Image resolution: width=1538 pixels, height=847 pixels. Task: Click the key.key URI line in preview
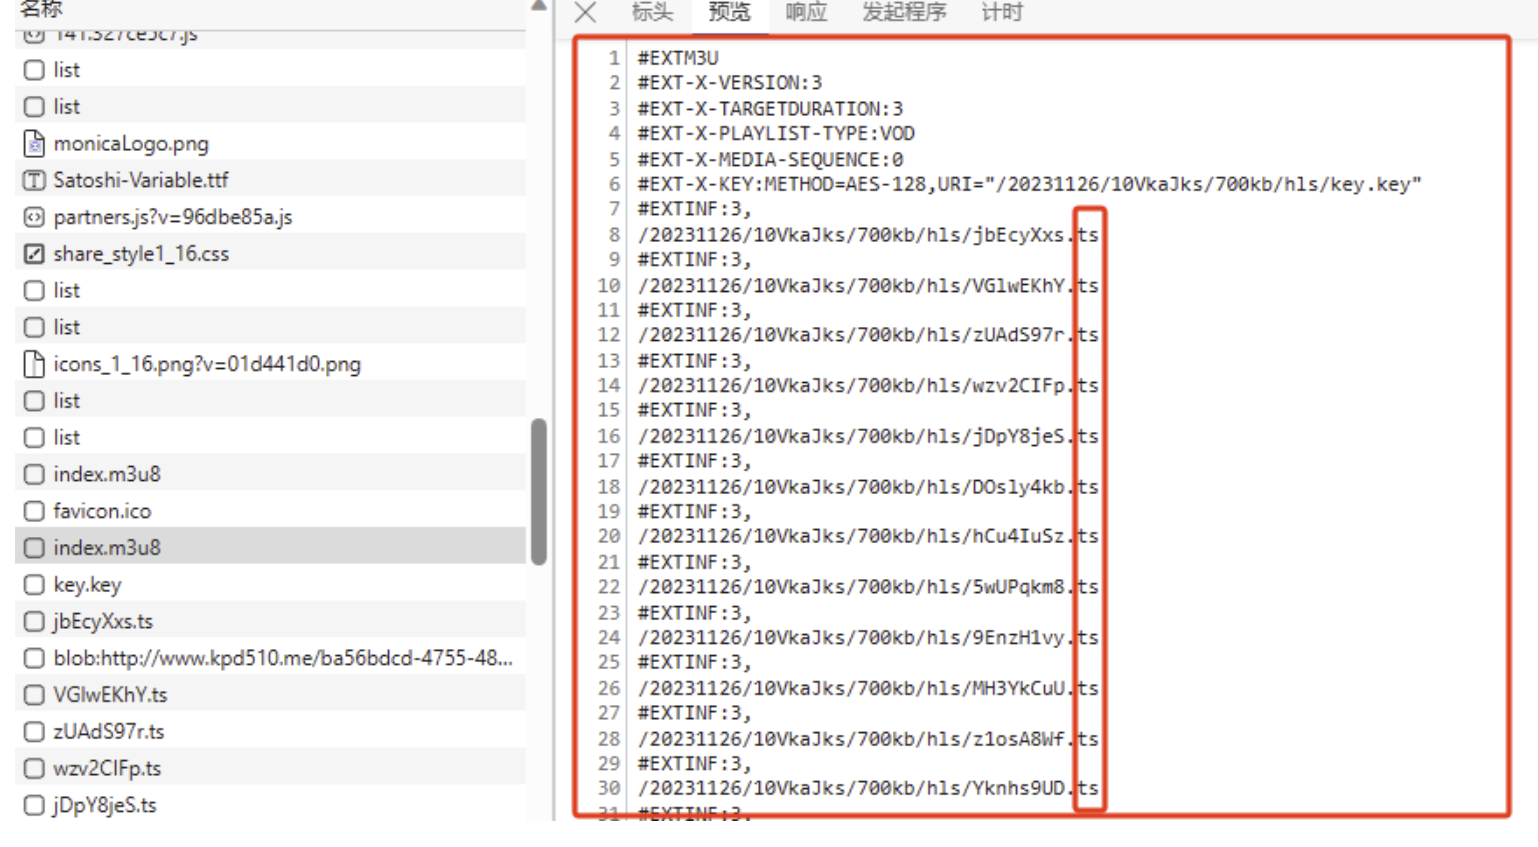1028,184
